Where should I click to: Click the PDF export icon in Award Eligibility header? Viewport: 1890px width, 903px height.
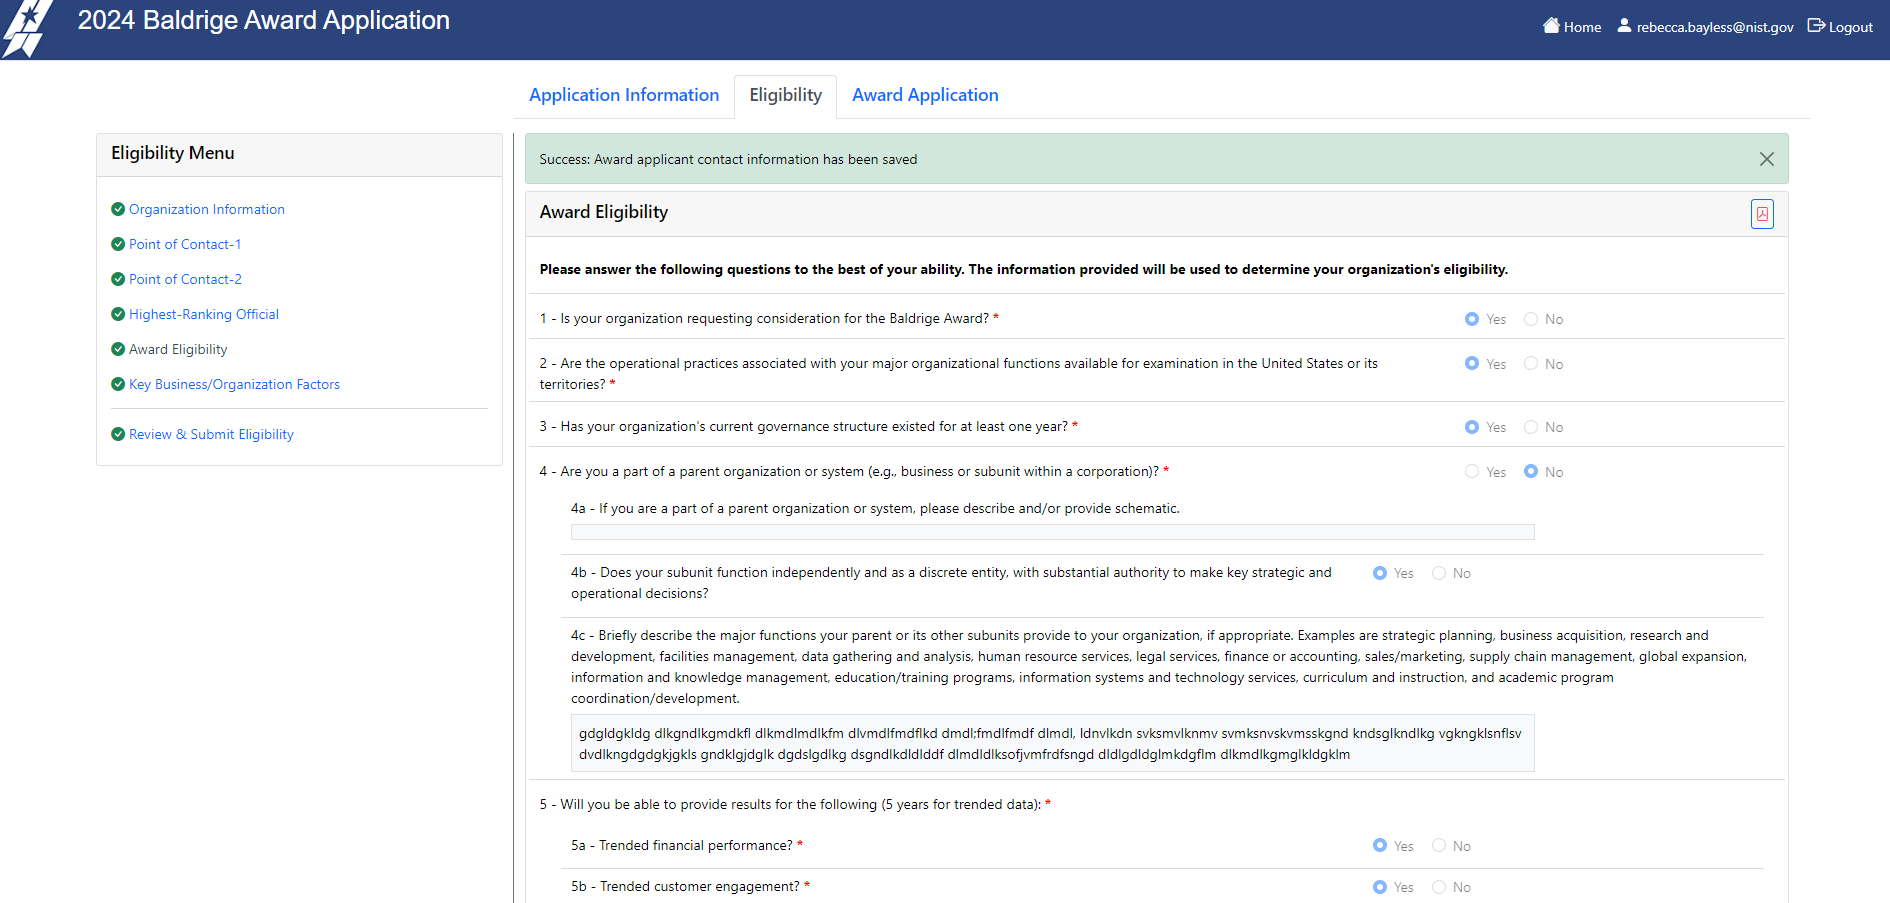[x=1761, y=214]
